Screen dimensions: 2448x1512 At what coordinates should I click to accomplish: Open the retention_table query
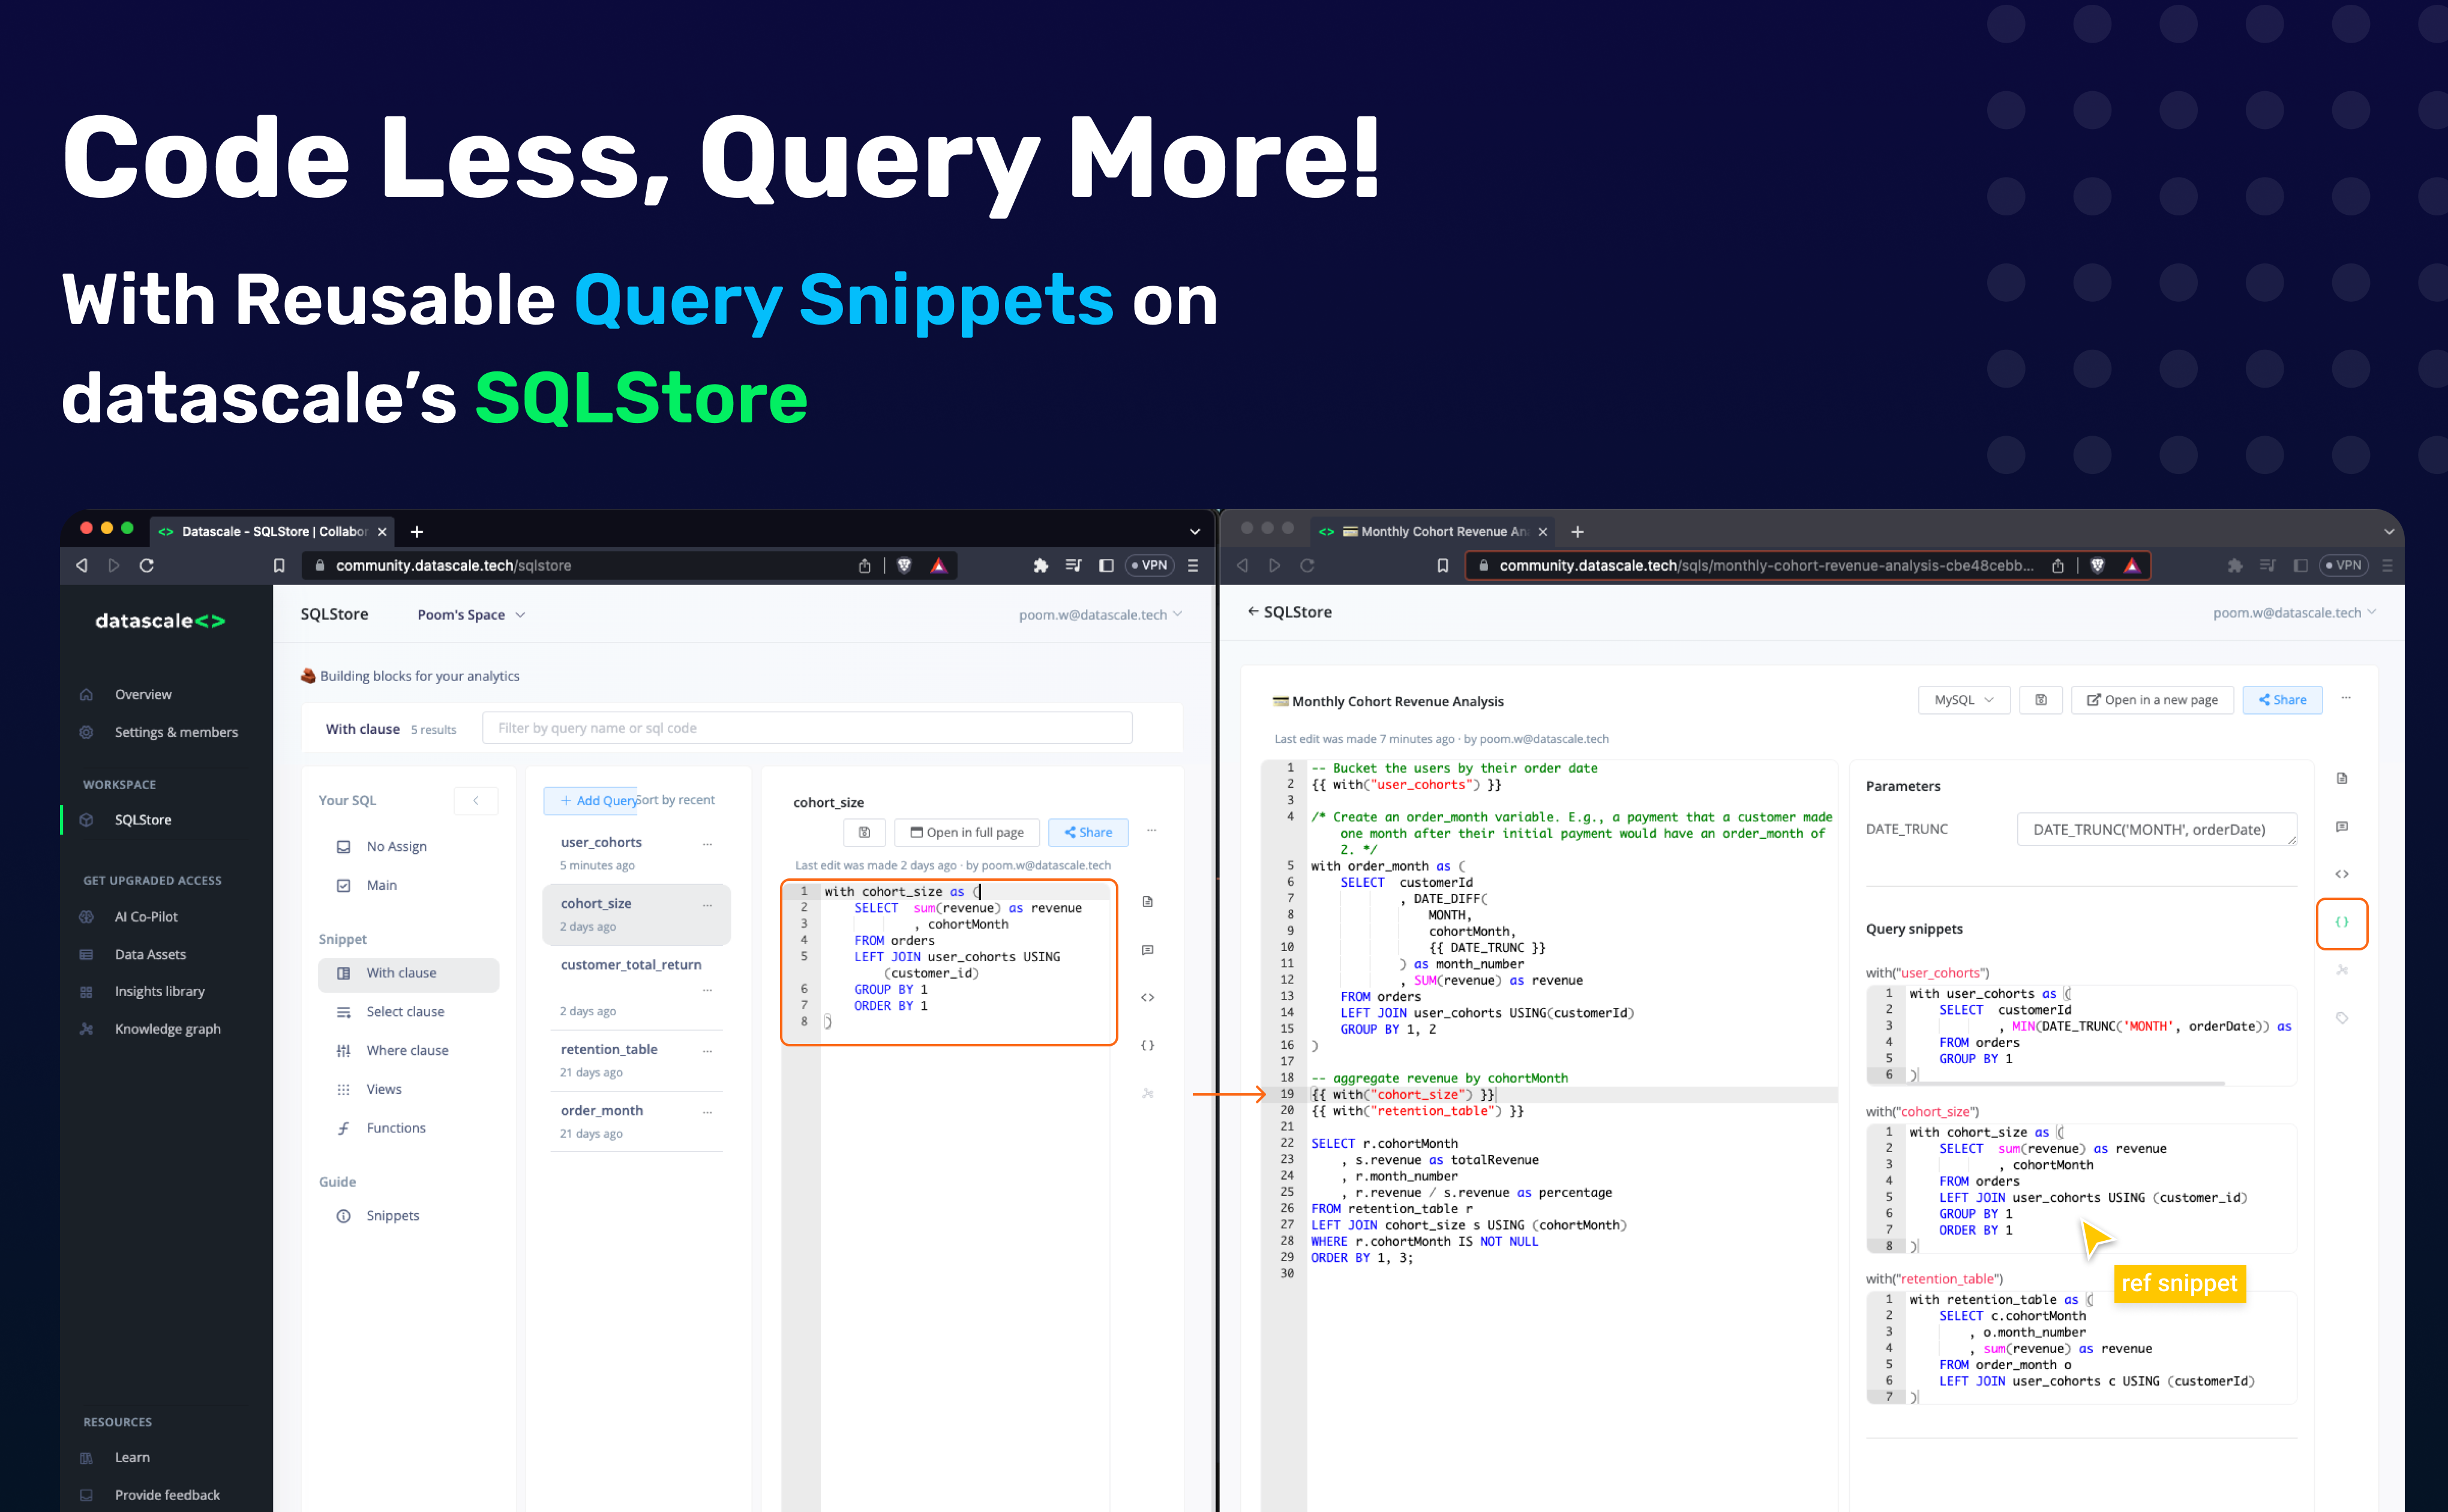pyautogui.click(x=609, y=1050)
